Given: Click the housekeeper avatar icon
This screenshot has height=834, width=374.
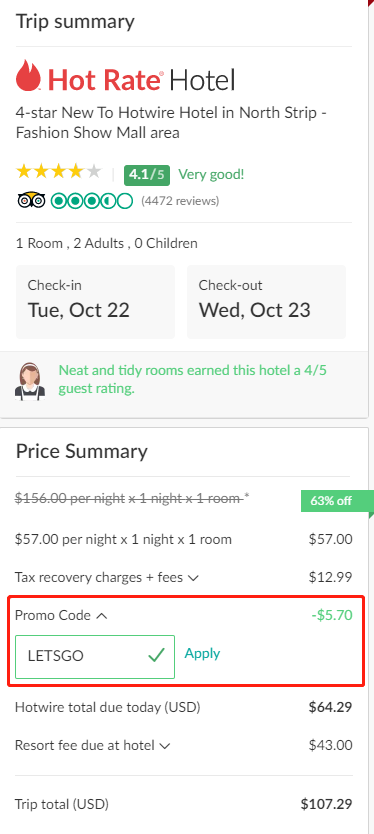Looking at the screenshot, I should (30, 381).
